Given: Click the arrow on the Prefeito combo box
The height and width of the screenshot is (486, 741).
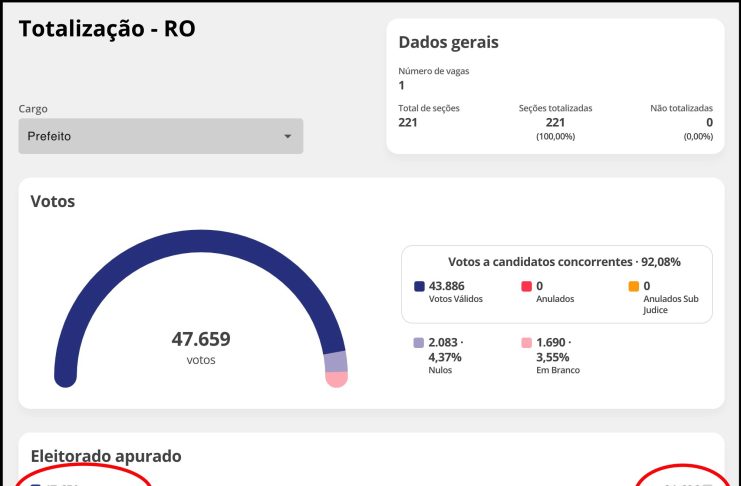Looking at the screenshot, I should [288, 136].
